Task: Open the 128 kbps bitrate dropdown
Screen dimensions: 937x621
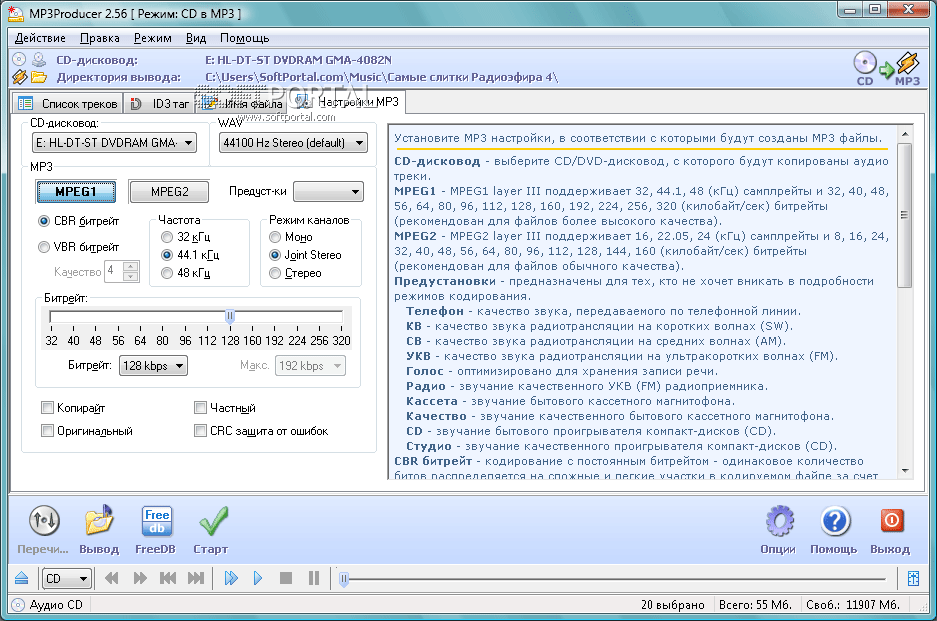Action: (x=154, y=366)
